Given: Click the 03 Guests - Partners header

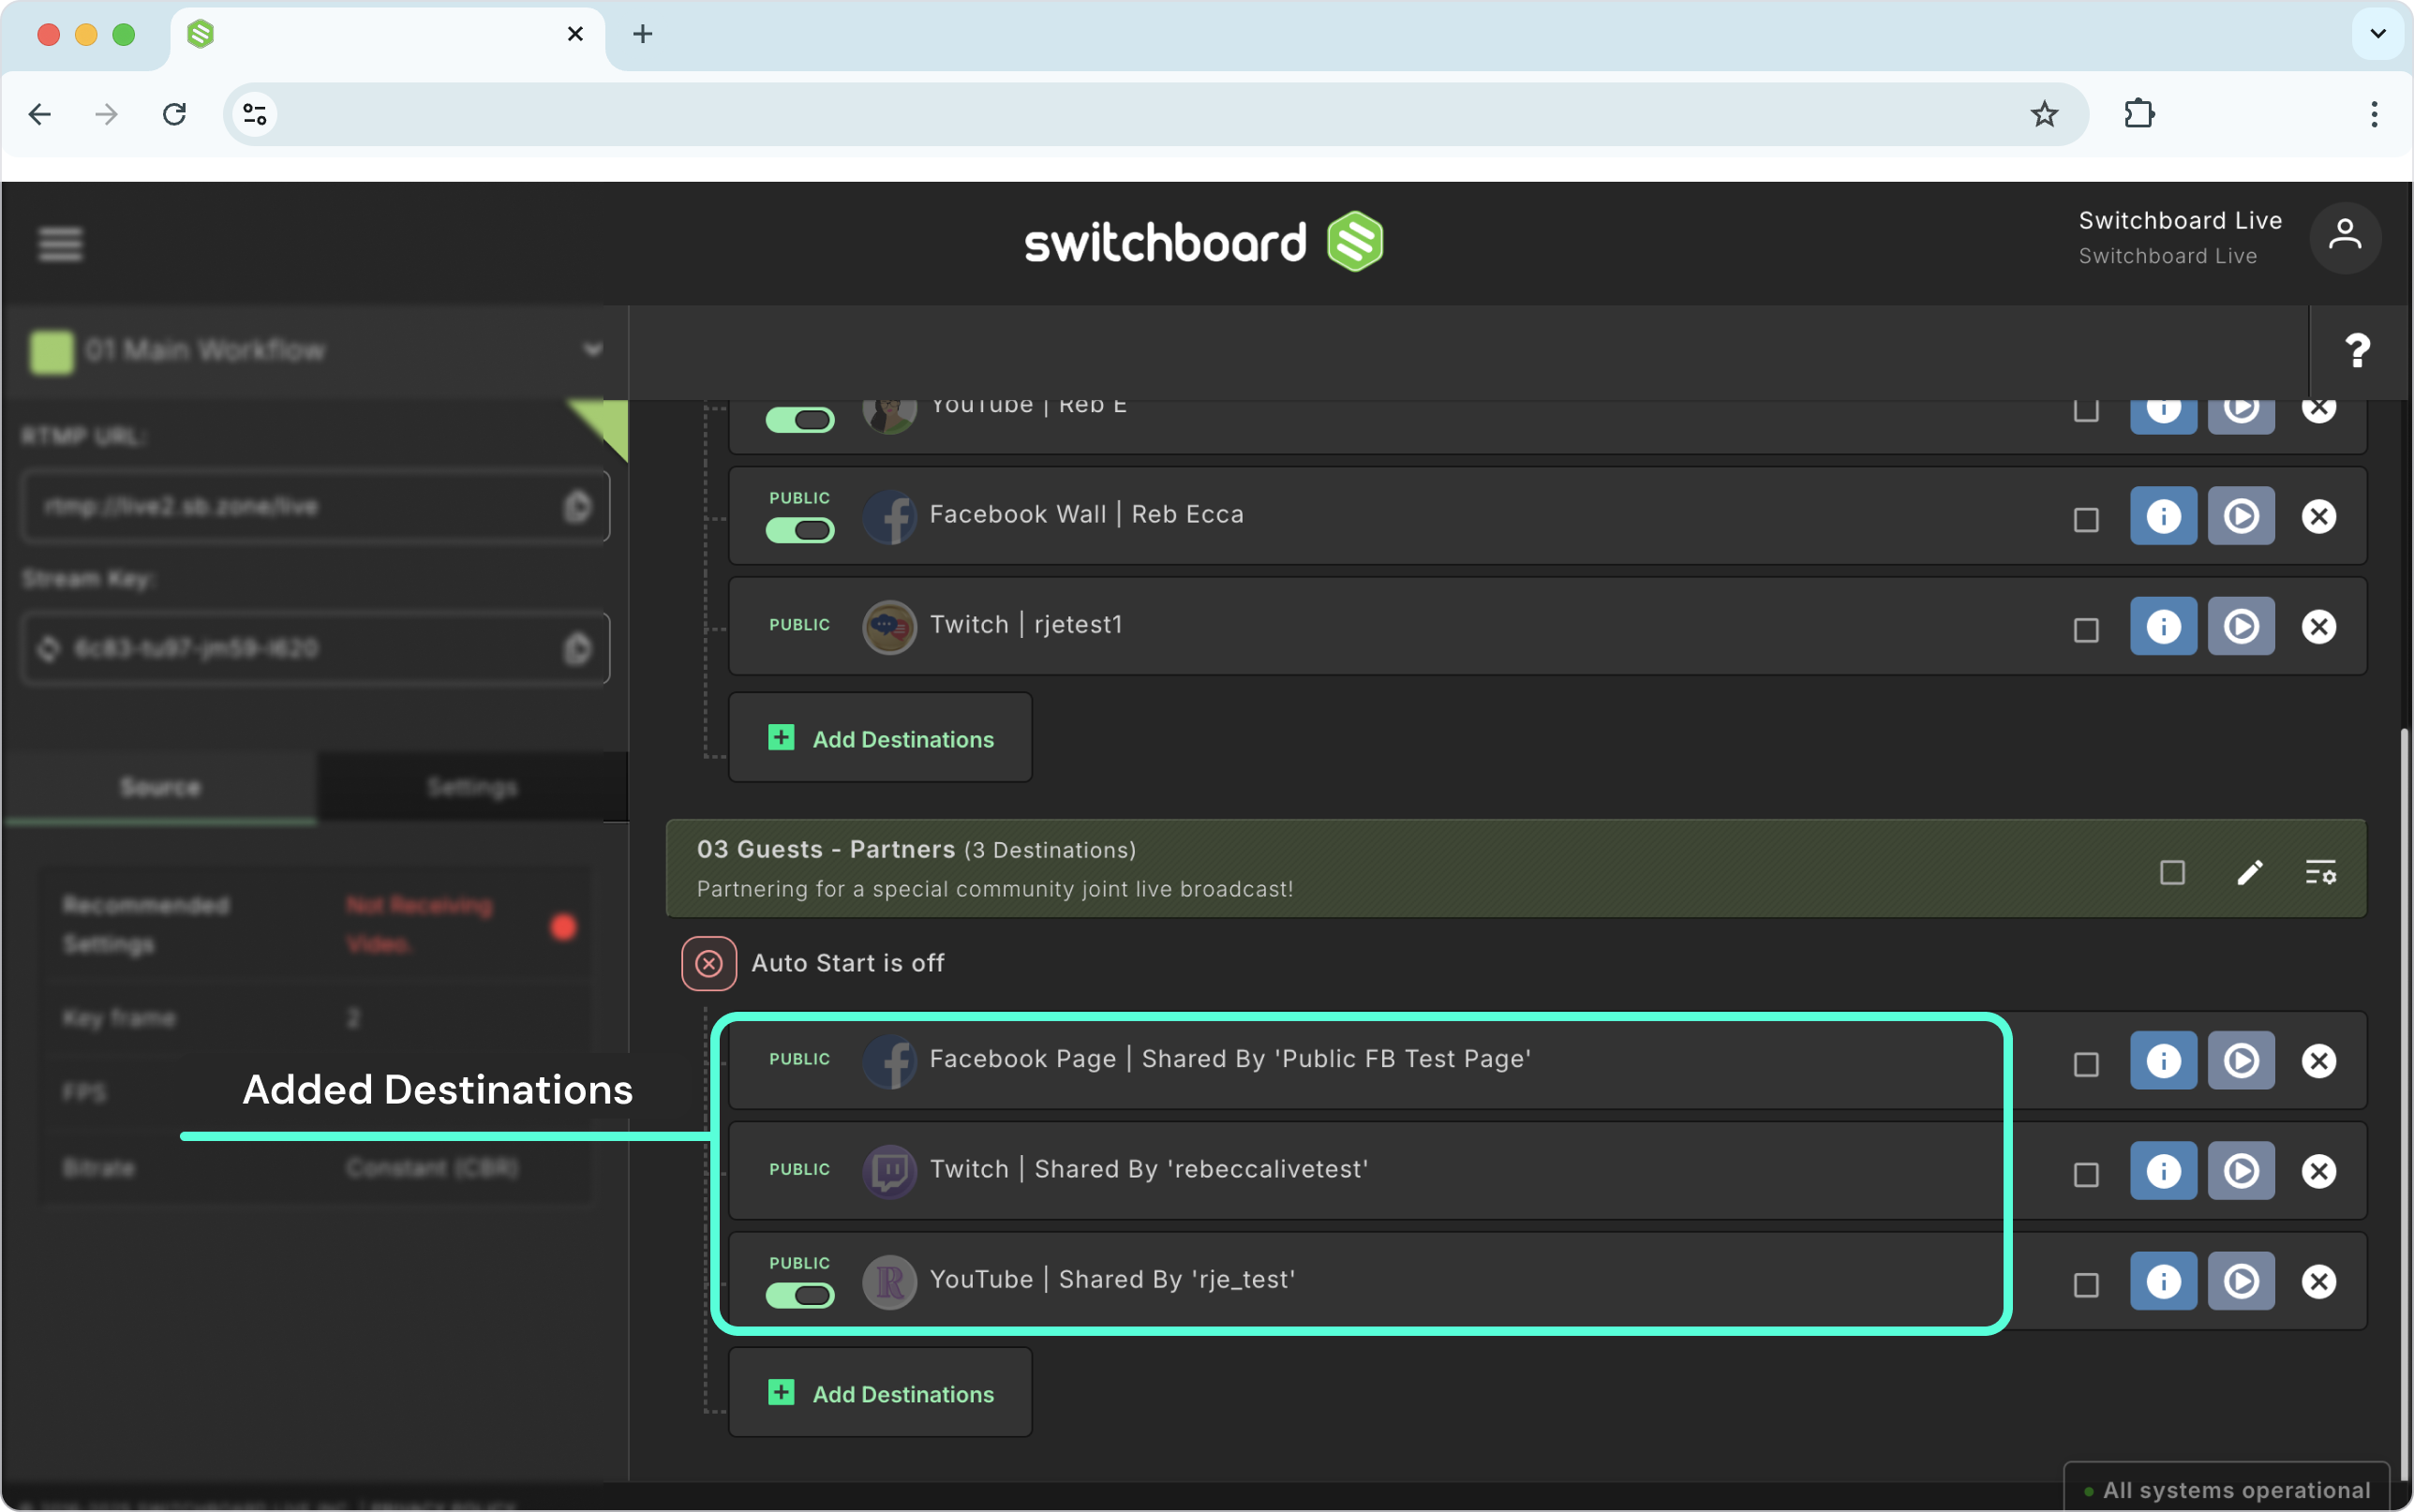Looking at the screenshot, I should (x=1515, y=868).
